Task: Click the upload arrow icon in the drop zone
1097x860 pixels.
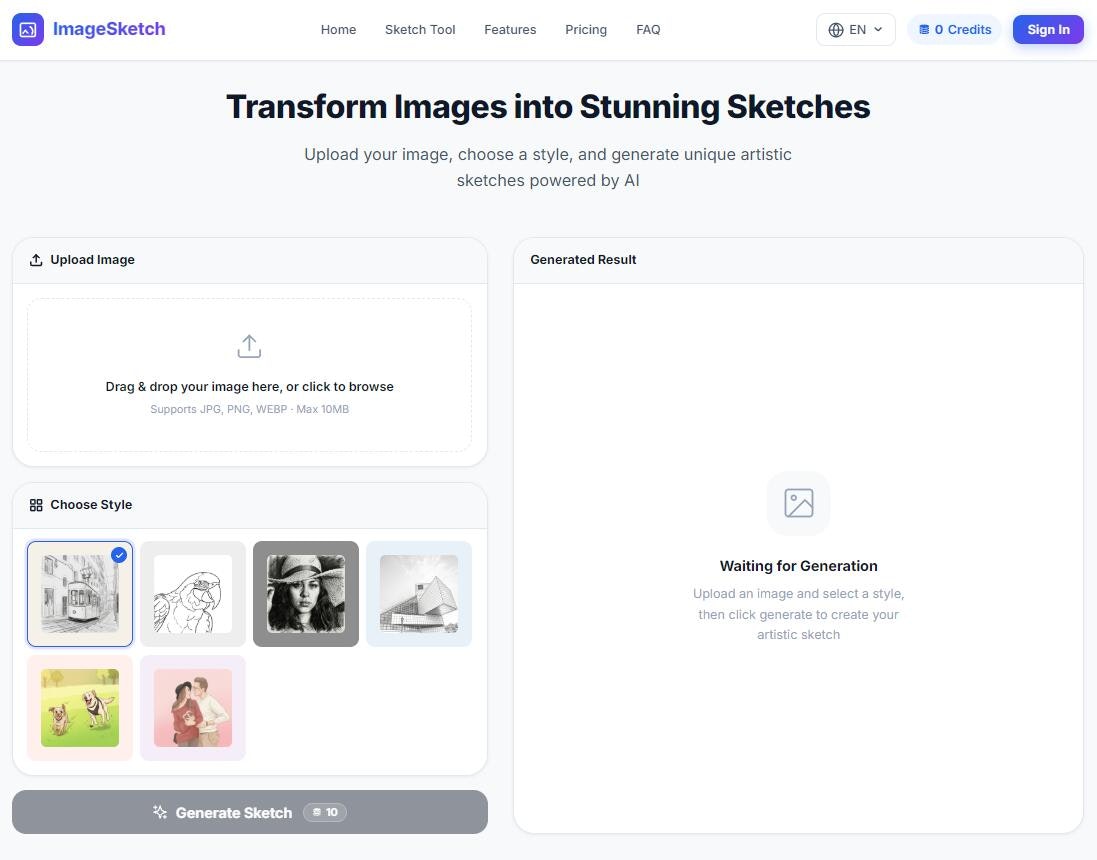Action: coord(249,345)
